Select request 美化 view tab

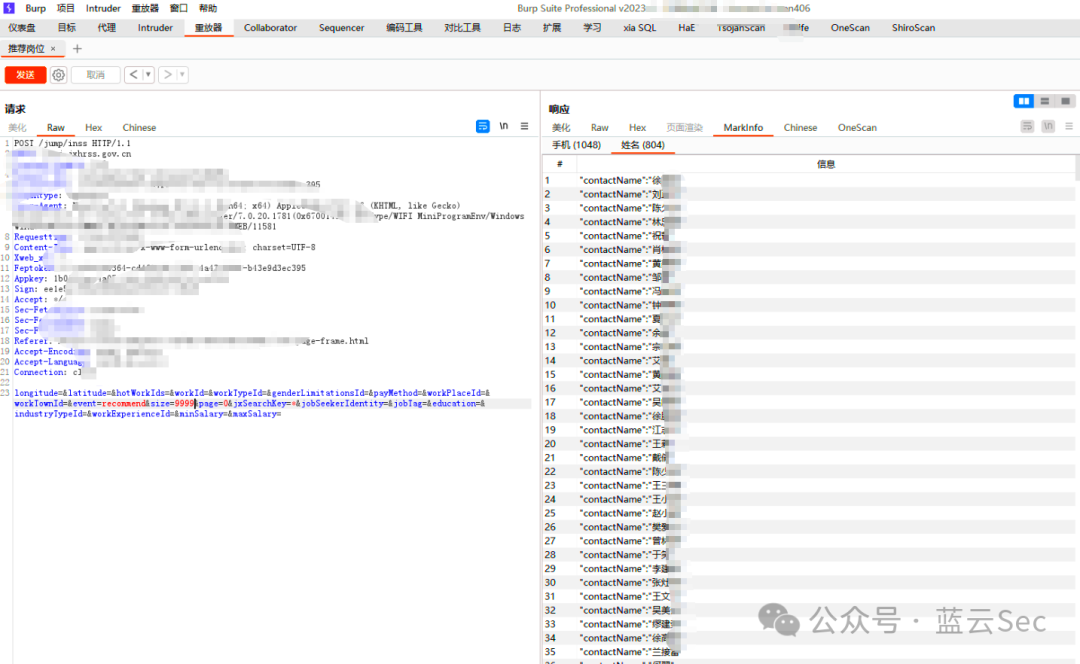(x=17, y=127)
